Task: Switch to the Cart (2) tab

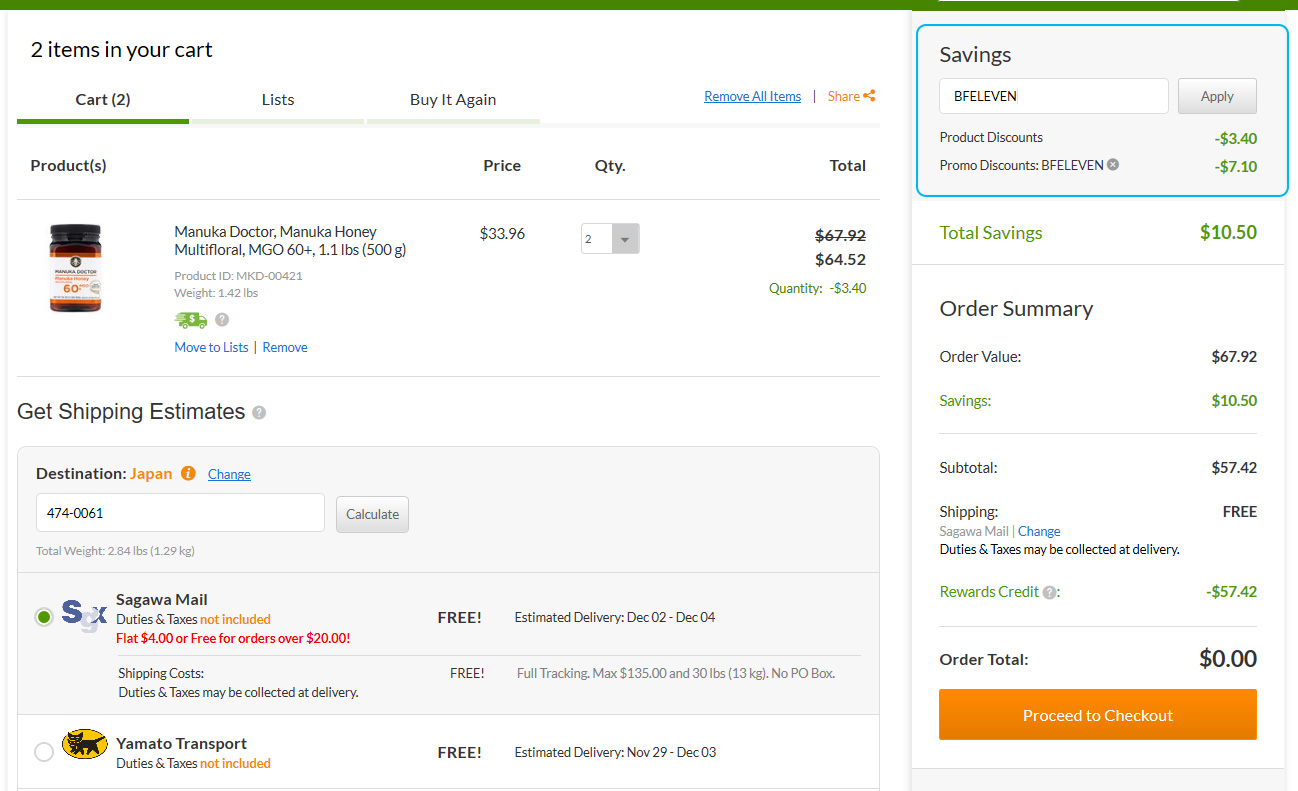Action: [x=103, y=99]
